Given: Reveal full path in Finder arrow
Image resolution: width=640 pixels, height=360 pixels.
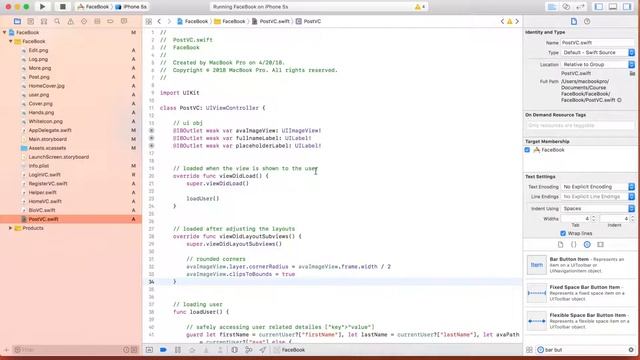Looking at the screenshot, I should (x=619, y=100).
